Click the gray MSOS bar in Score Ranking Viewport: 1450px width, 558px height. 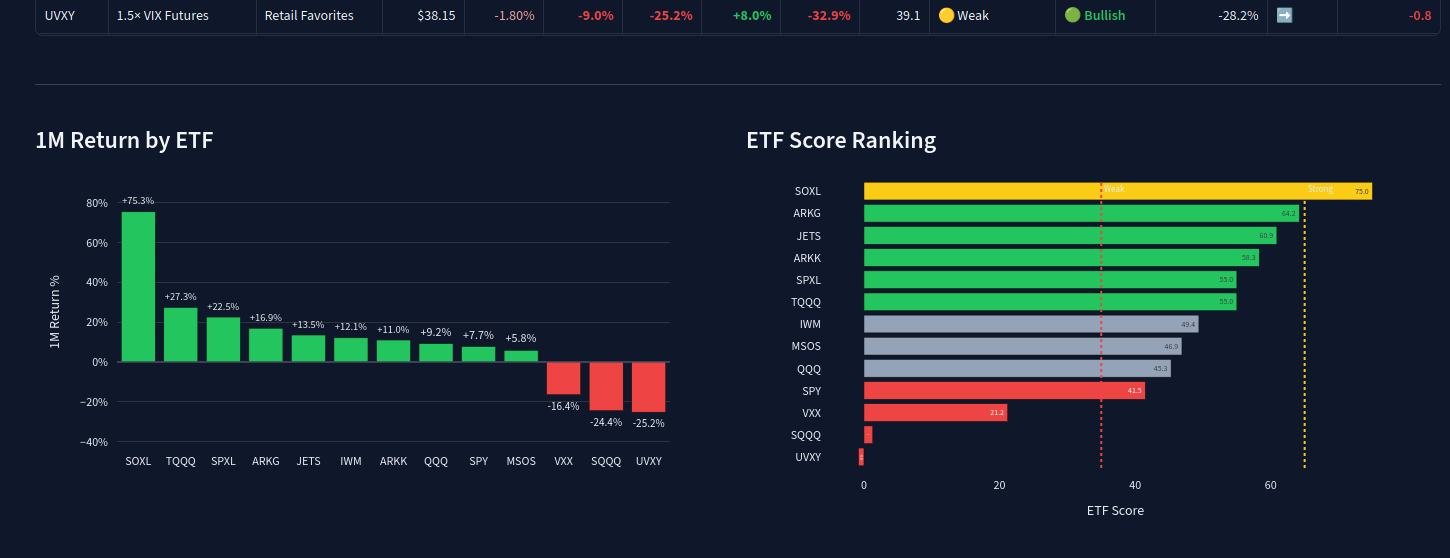pos(1022,346)
